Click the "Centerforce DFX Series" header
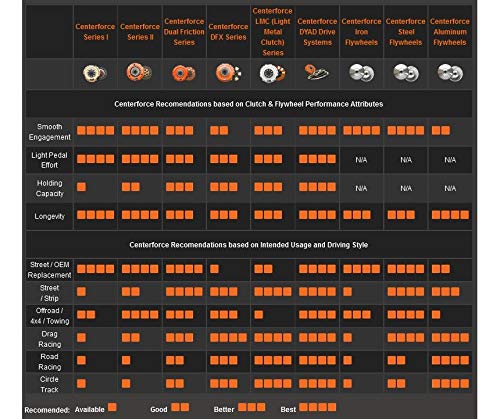 pyautogui.click(x=228, y=32)
